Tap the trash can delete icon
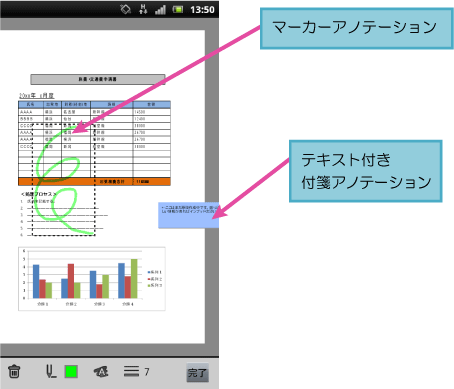454x389 pixels. click(x=14, y=371)
